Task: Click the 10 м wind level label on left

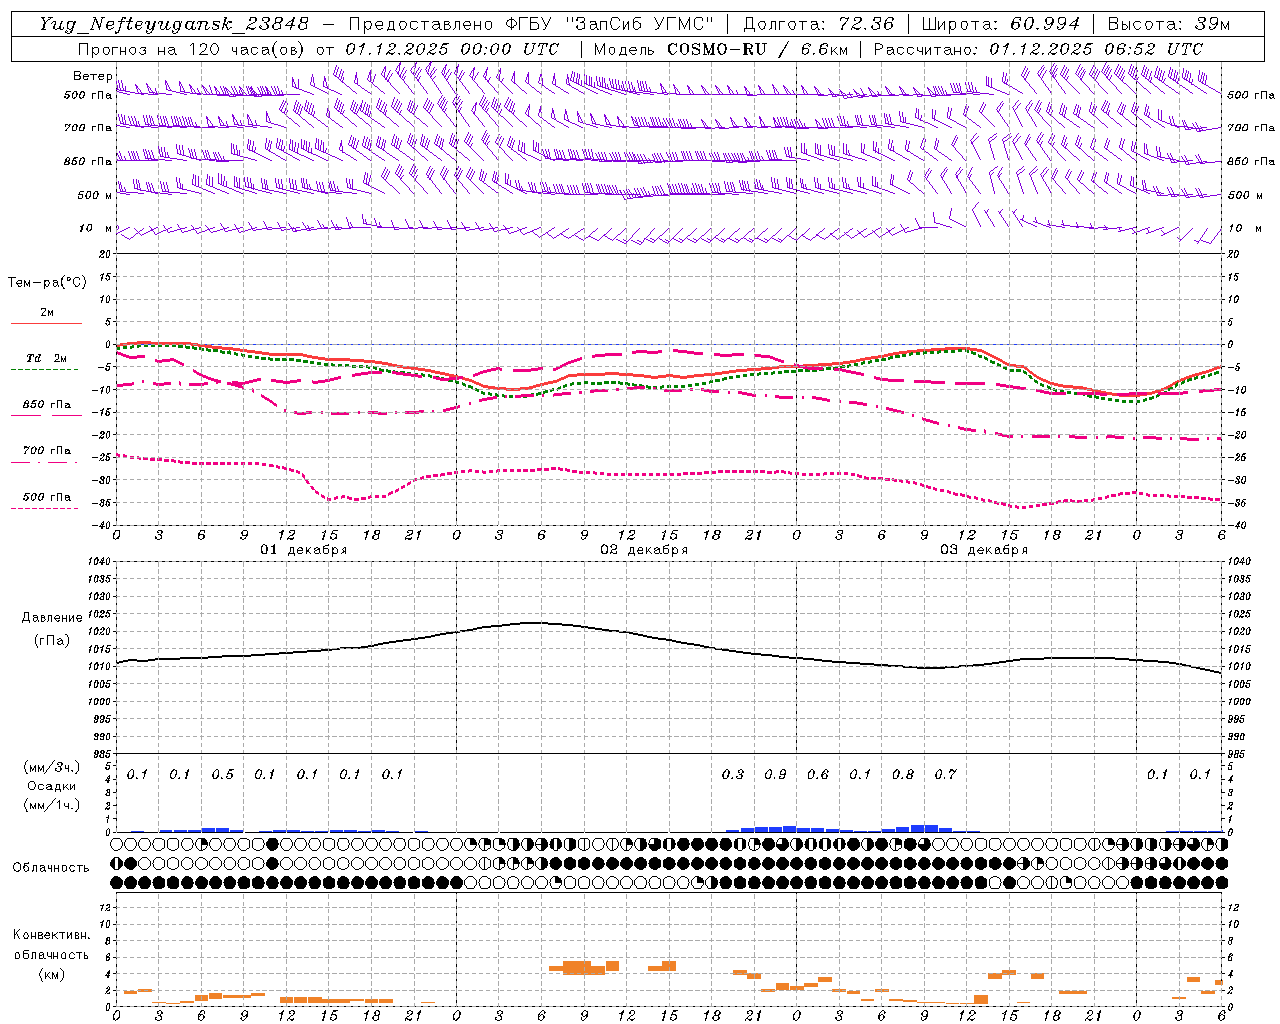Action: click(x=96, y=229)
